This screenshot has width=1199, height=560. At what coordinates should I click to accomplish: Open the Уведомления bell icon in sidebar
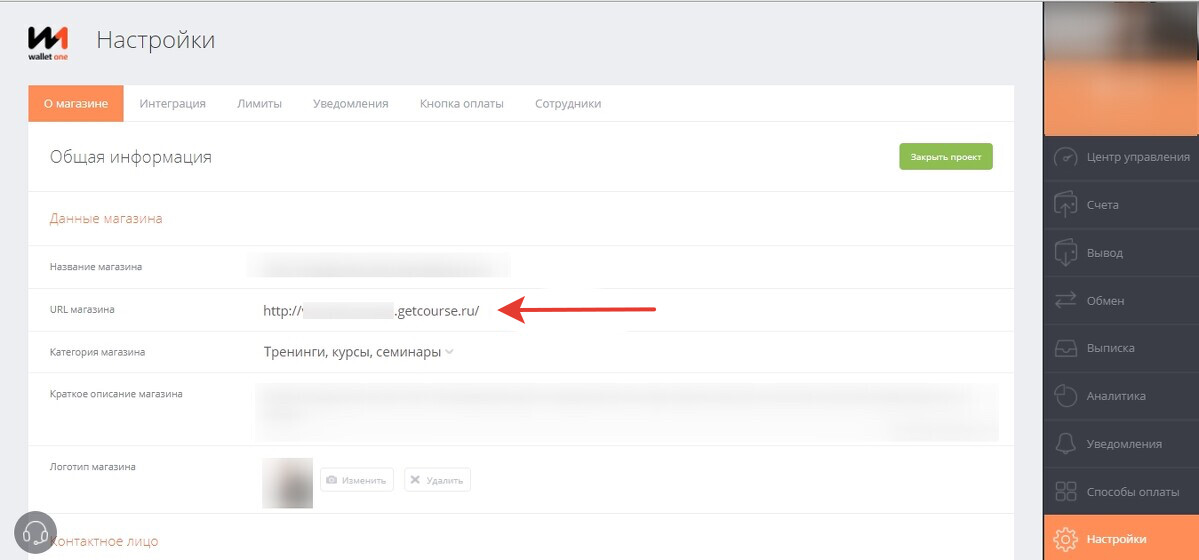(1066, 444)
